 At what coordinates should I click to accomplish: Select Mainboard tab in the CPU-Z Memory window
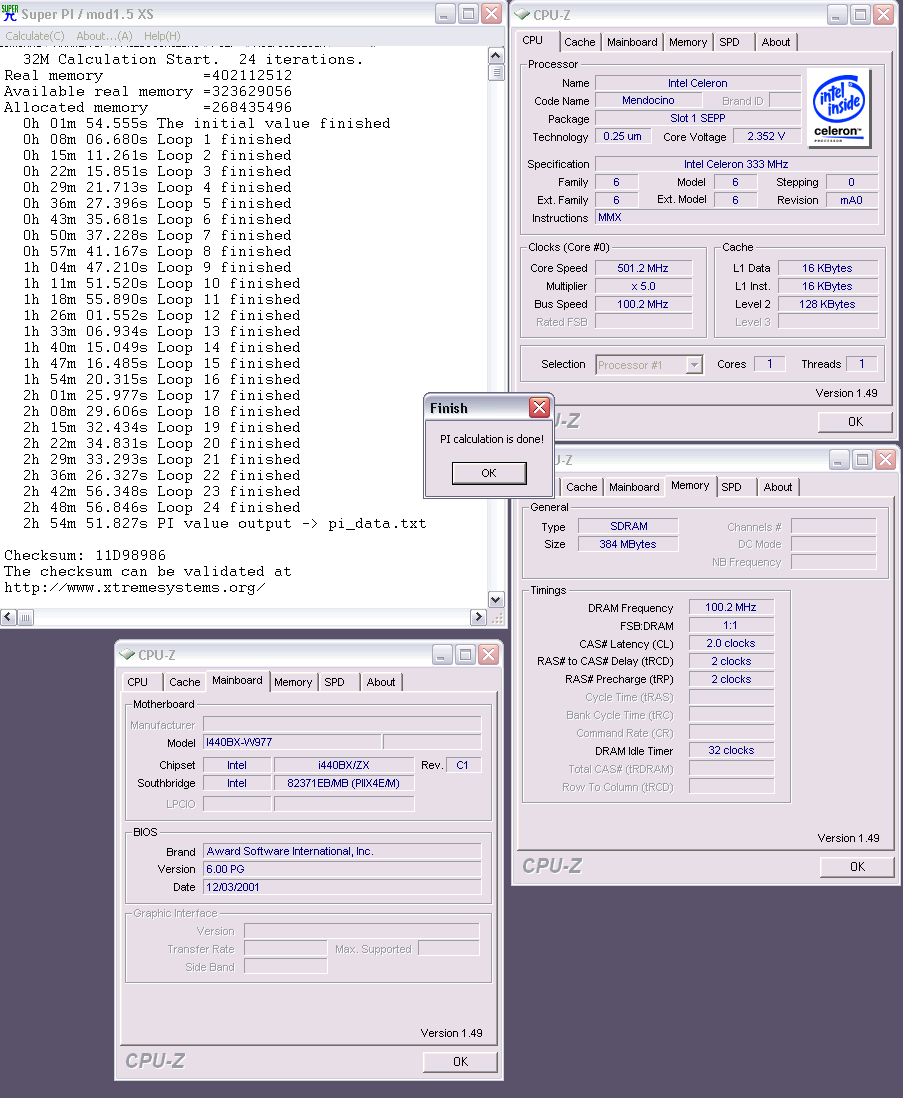(634, 487)
